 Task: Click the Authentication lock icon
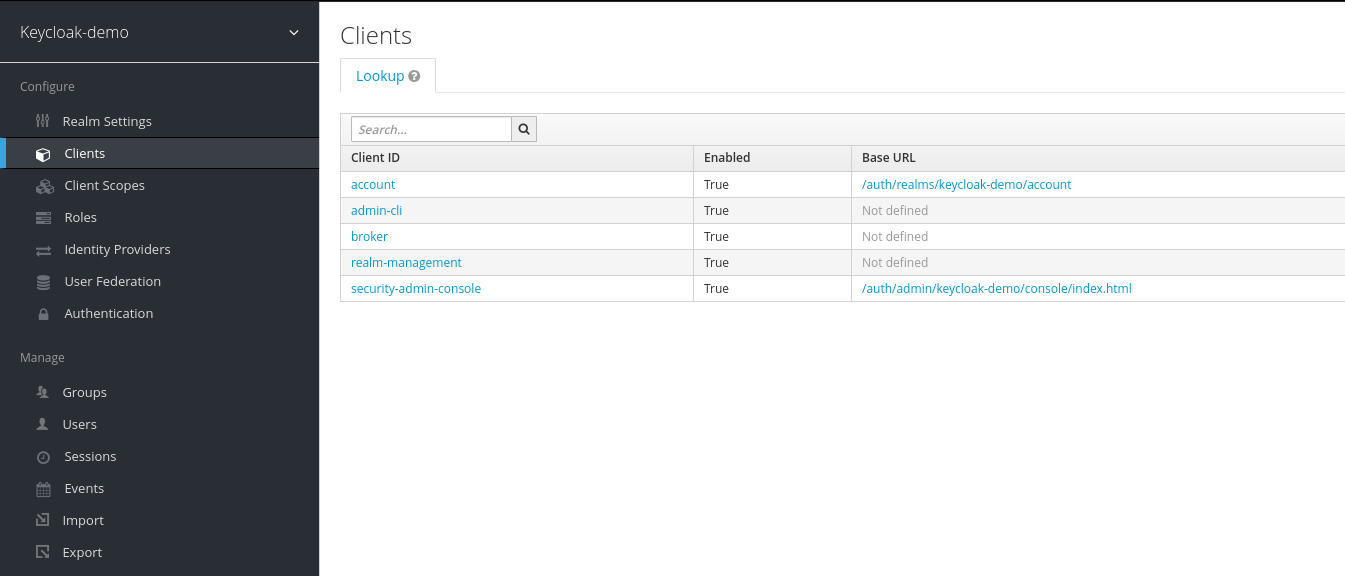(x=43, y=314)
